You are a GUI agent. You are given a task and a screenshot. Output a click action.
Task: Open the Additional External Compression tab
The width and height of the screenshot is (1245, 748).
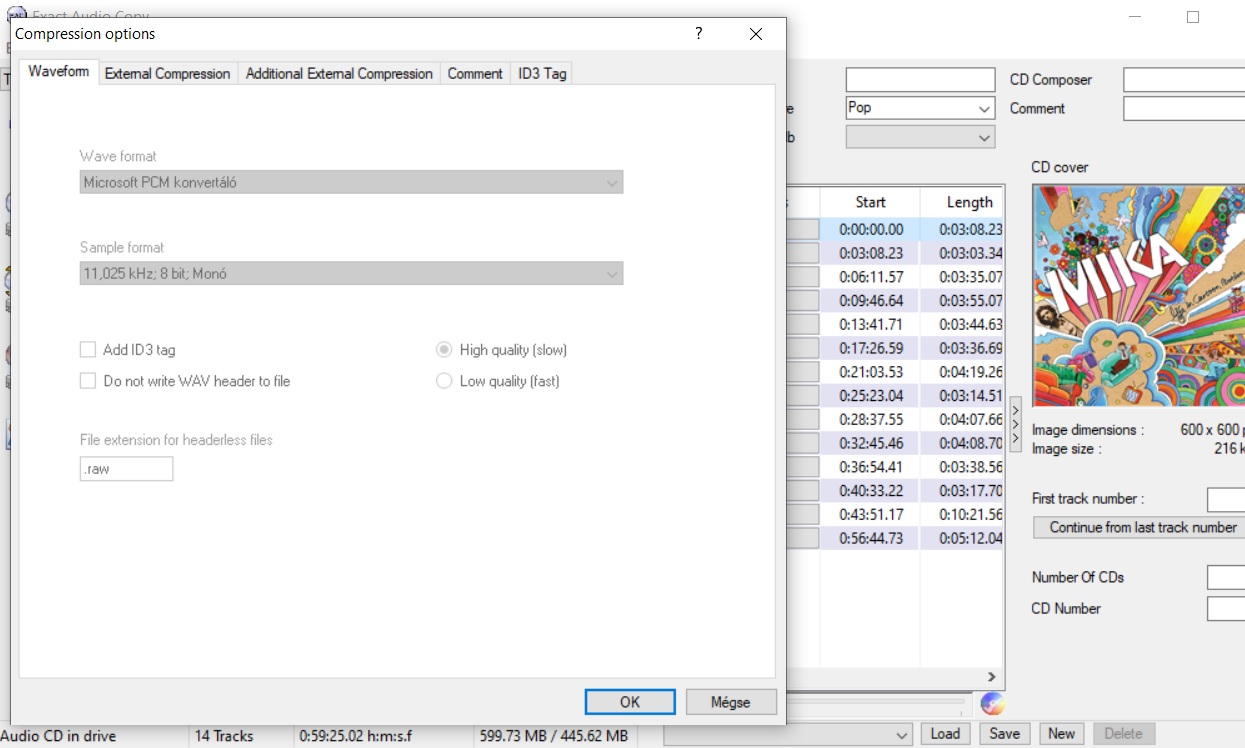click(x=339, y=73)
